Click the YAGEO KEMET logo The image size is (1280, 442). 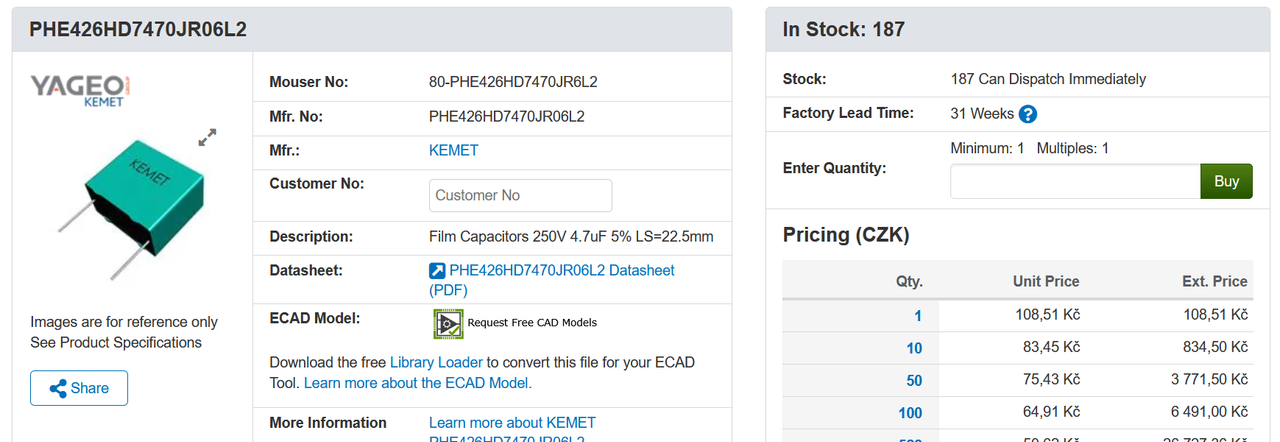point(80,90)
